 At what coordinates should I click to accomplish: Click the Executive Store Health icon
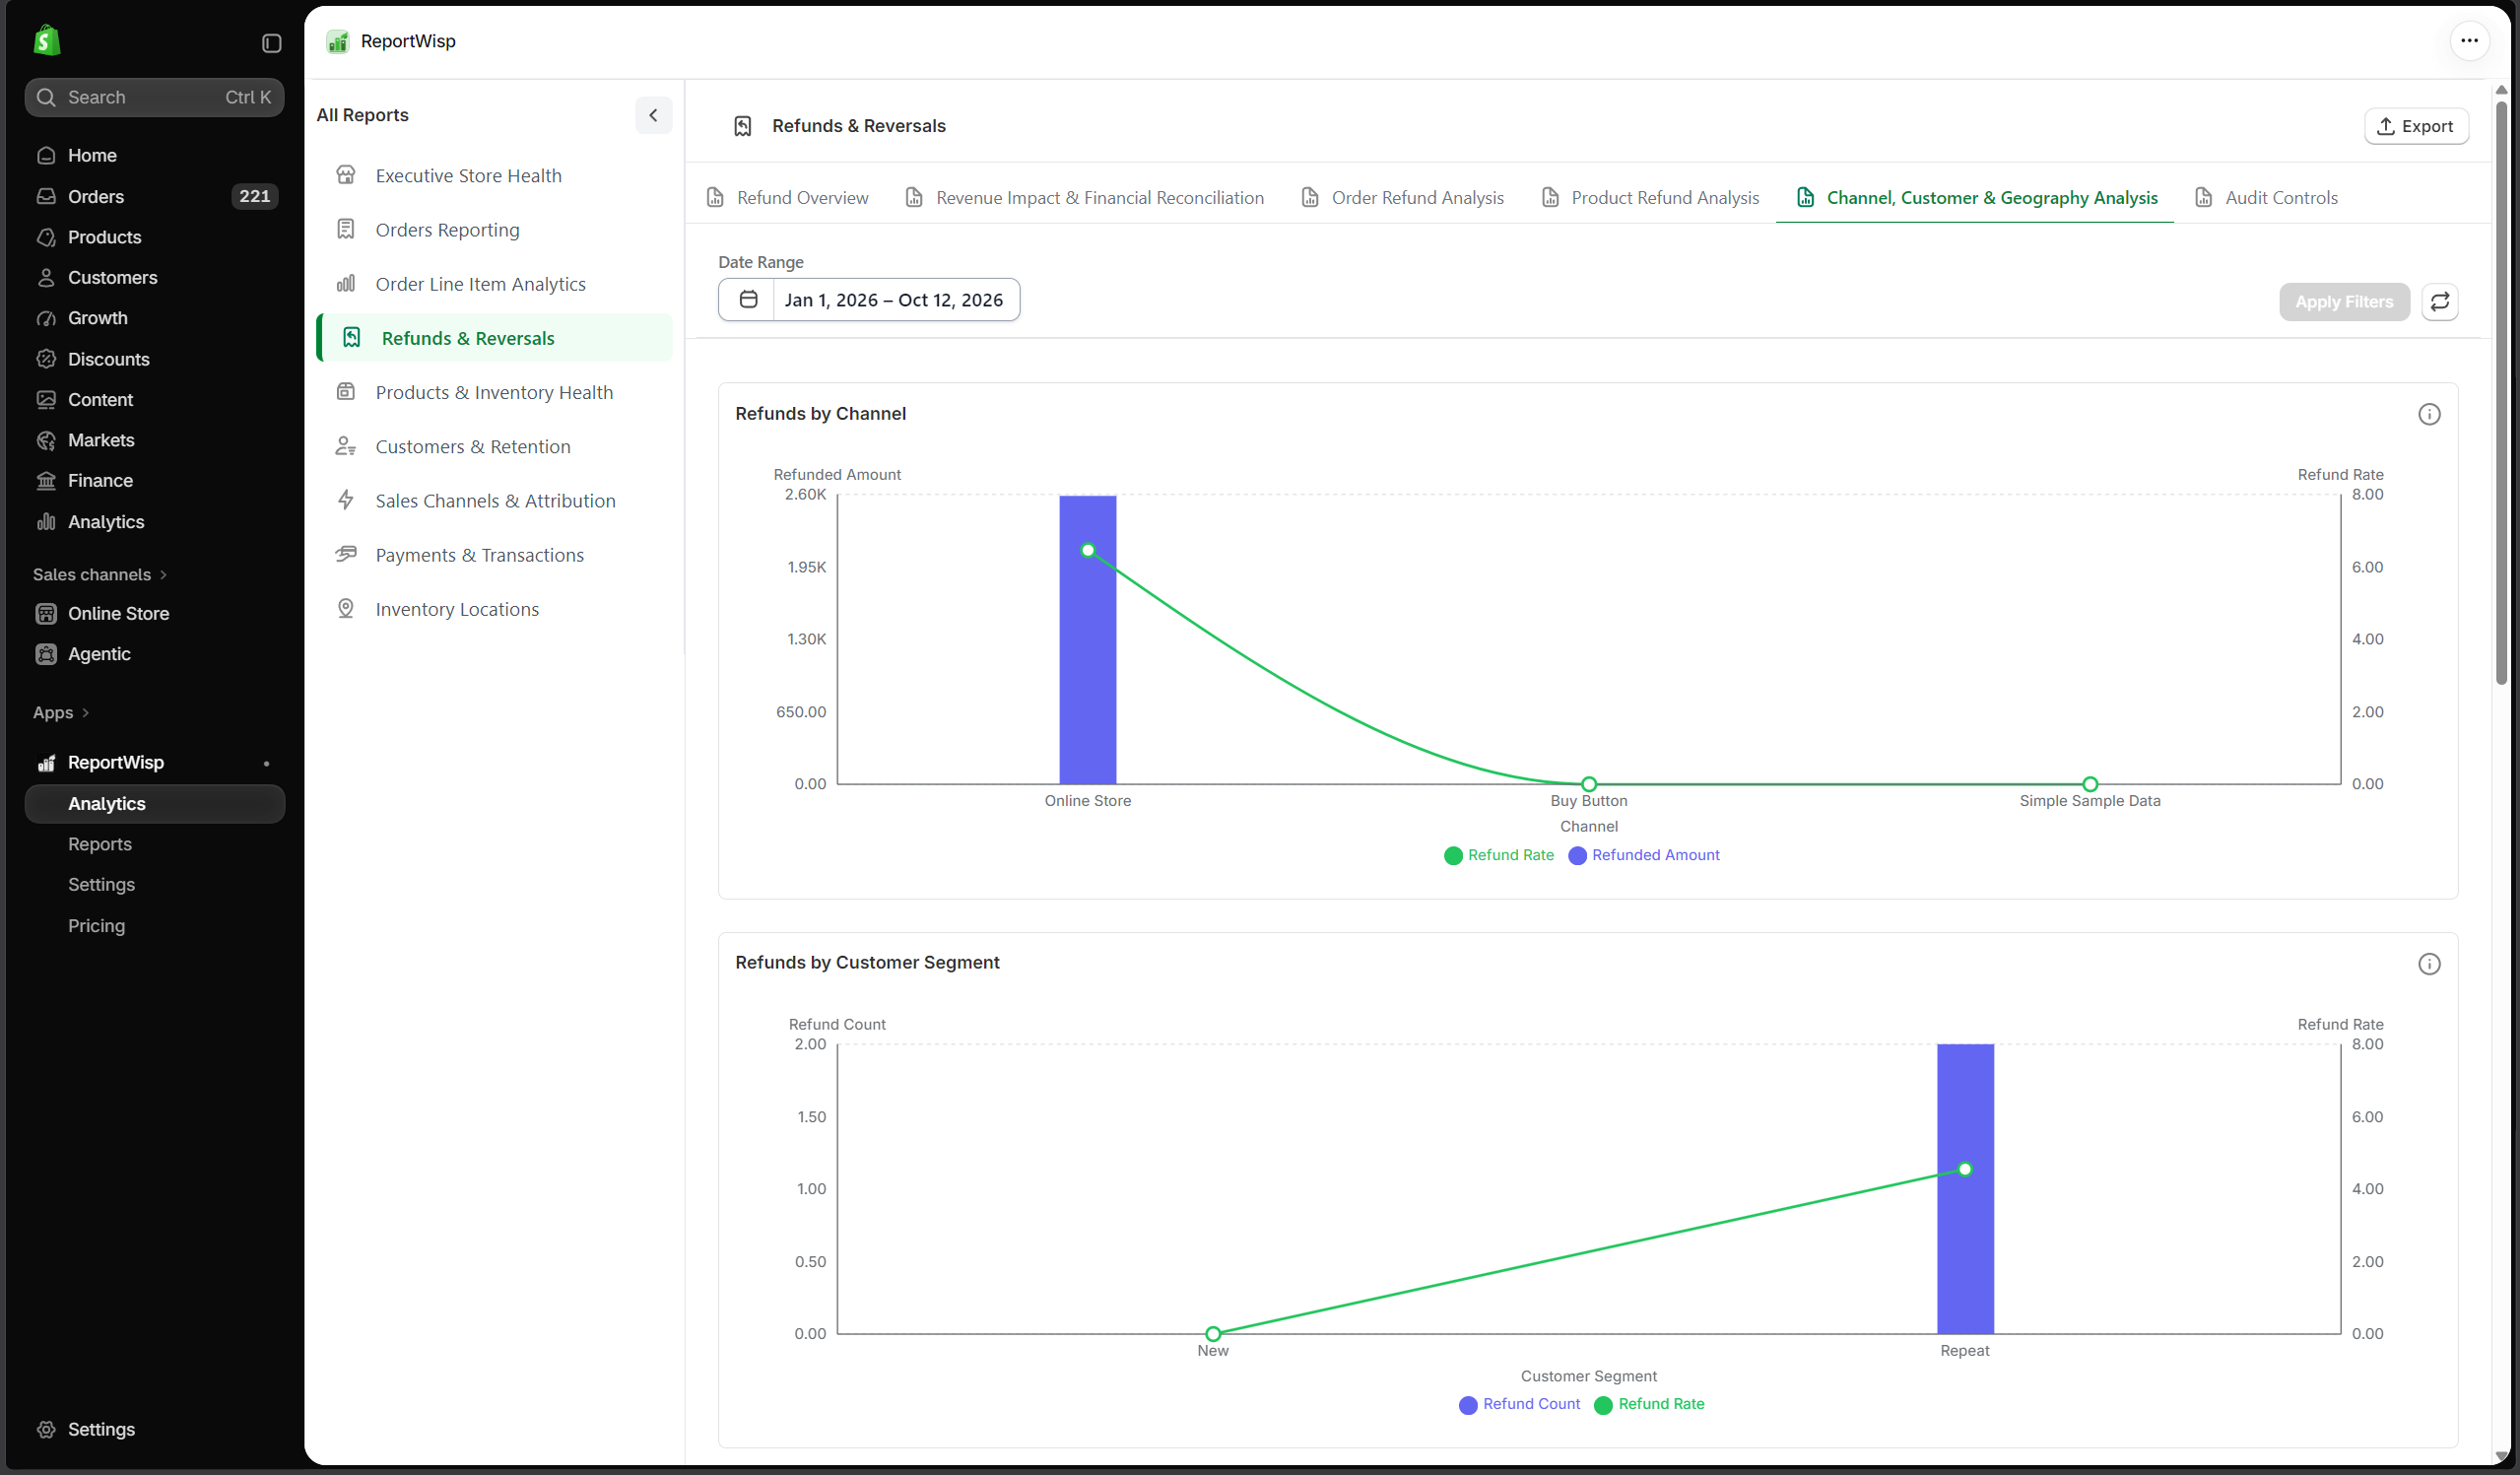tap(346, 175)
